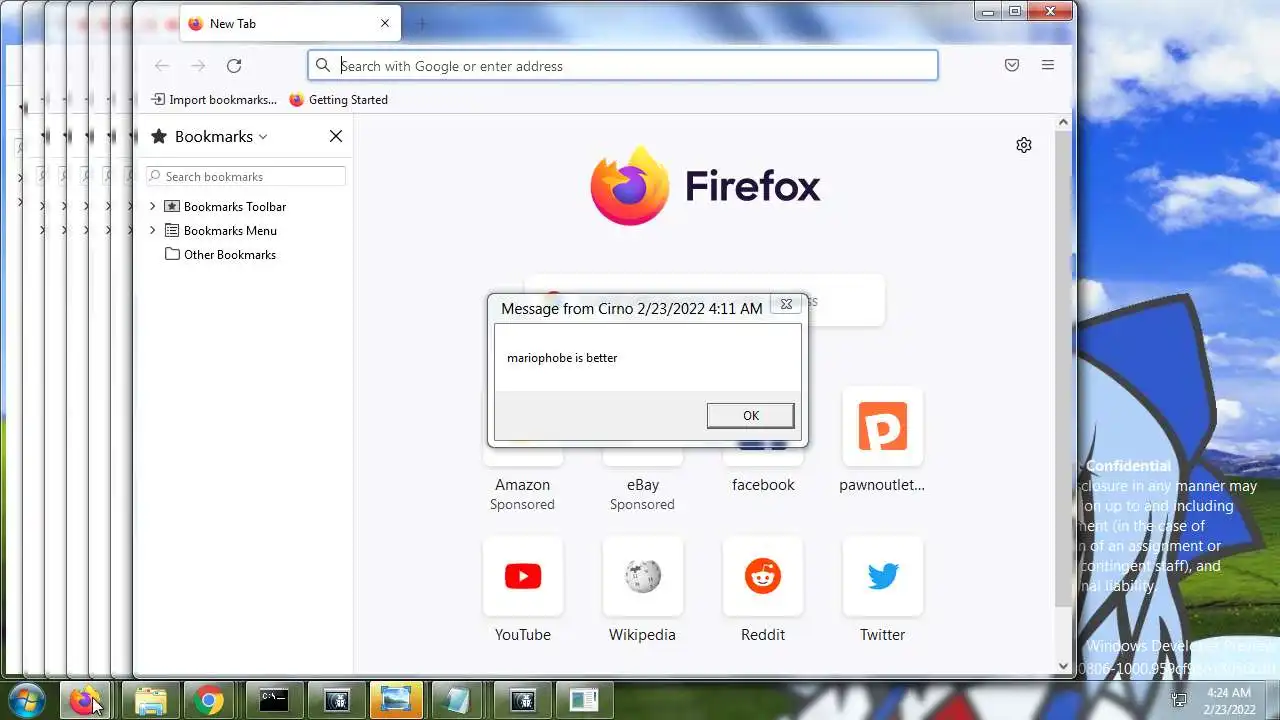Image resolution: width=1280 pixels, height=720 pixels.
Task: Click Import bookmarks toolbar button
Action: coord(214,100)
